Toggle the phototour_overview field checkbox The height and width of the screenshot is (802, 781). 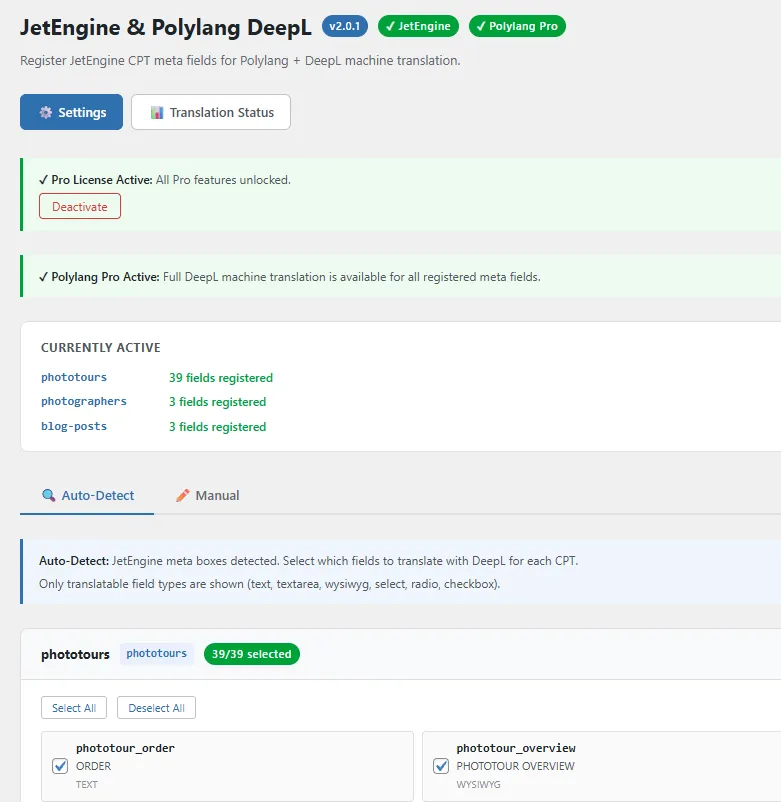click(441, 766)
